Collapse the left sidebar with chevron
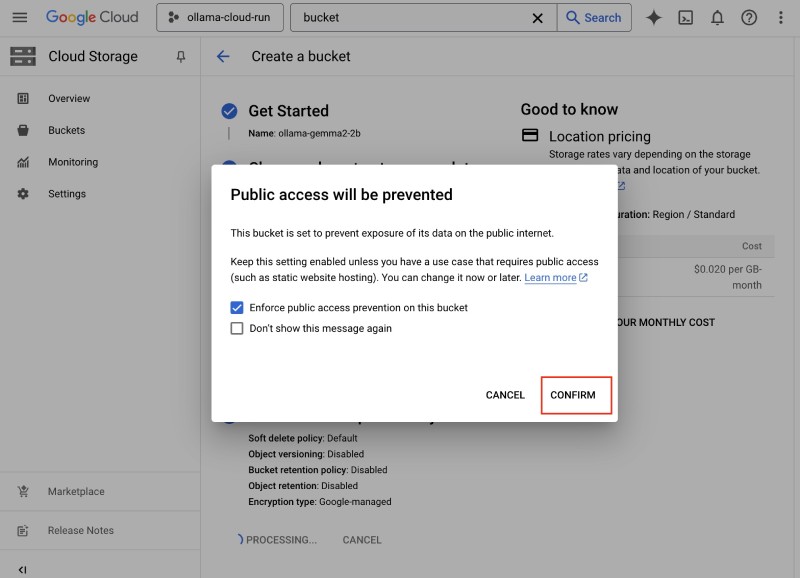800x578 pixels. [x=22, y=569]
